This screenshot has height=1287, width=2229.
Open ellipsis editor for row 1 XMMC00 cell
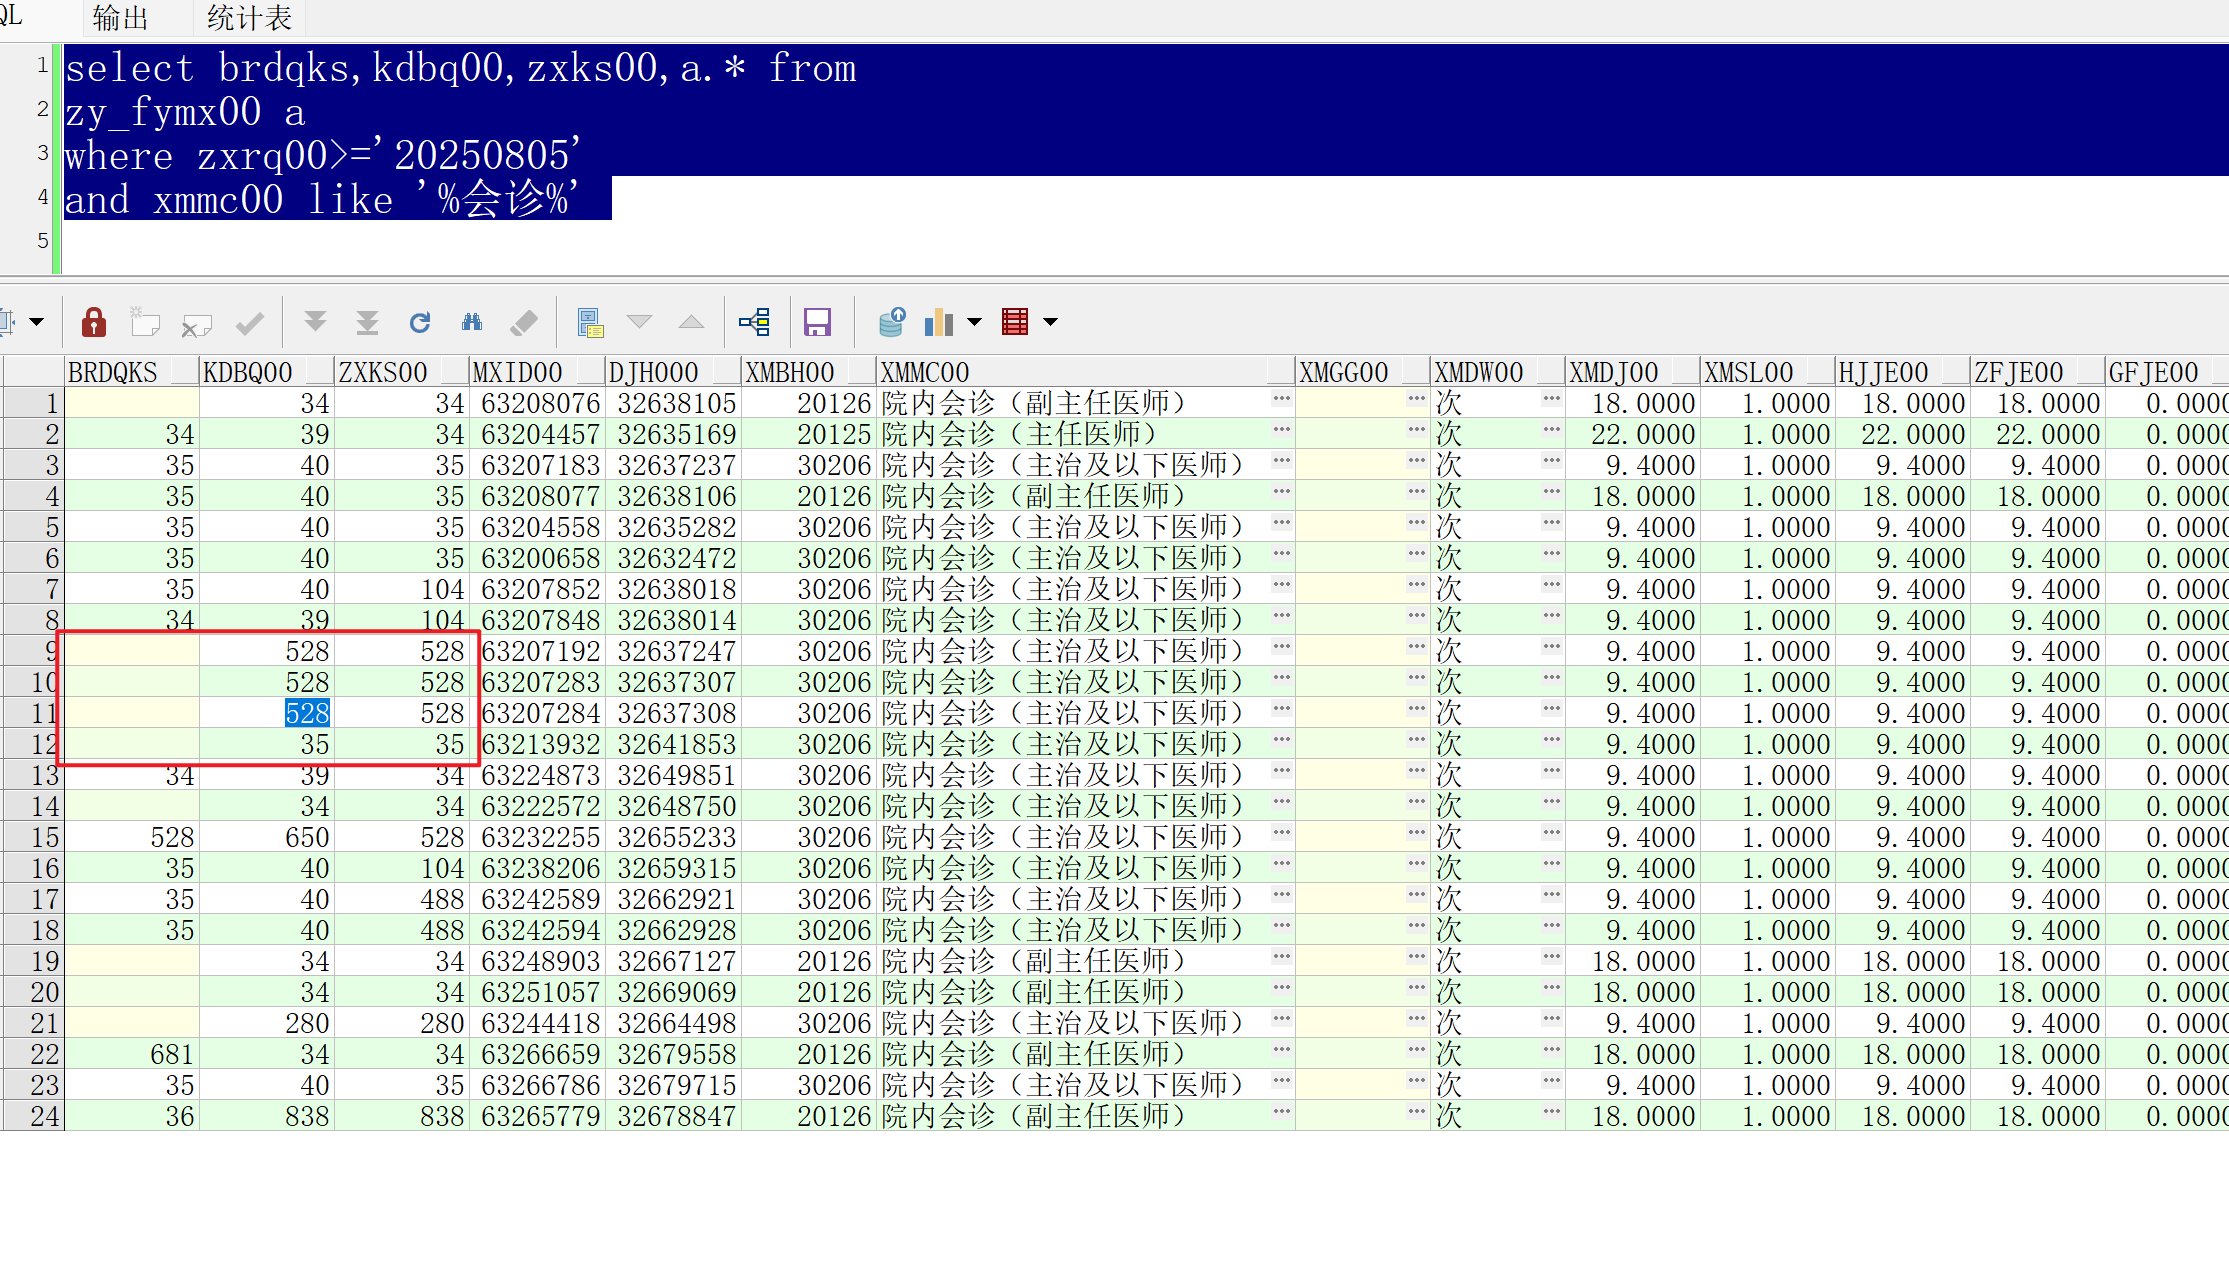pyautogui.click(x=1281, y=400)
